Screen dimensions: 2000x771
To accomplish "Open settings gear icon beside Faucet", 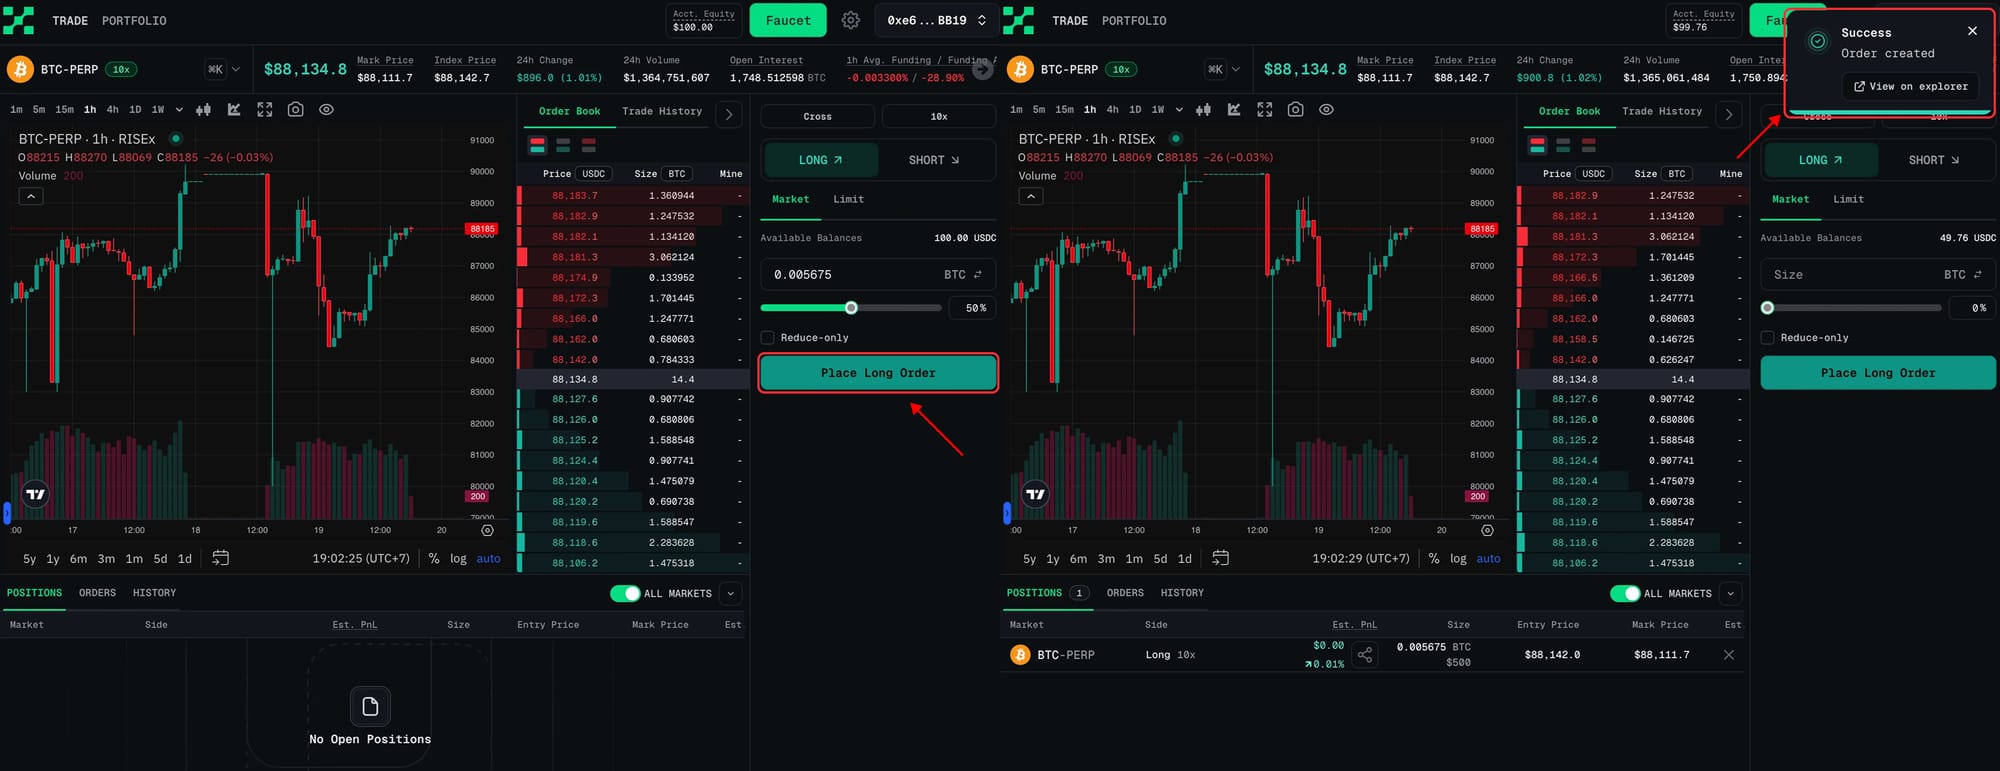I will coord(850,20).
